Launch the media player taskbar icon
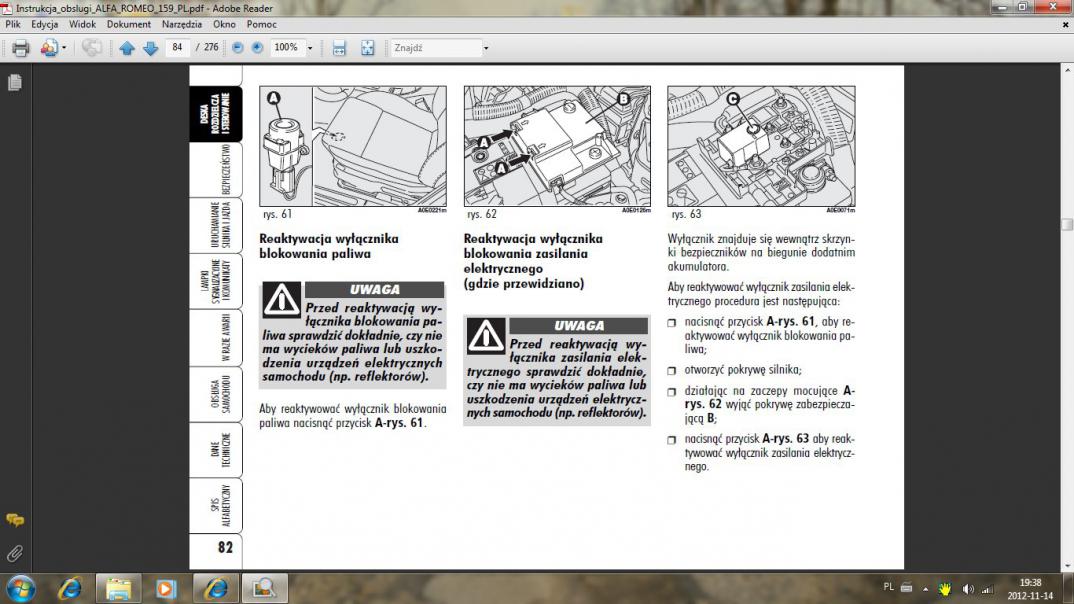 pos(166,588)
